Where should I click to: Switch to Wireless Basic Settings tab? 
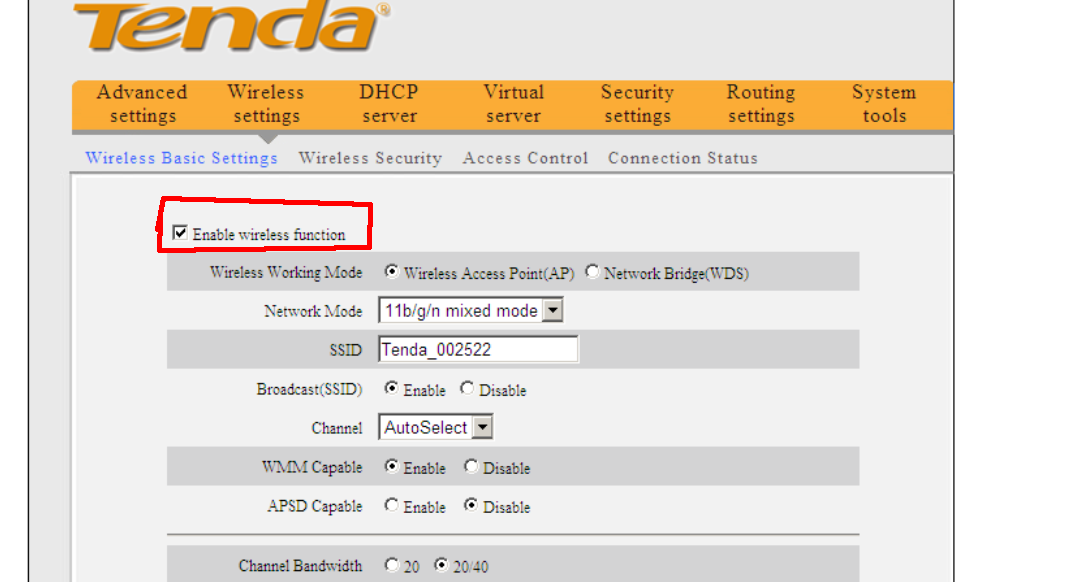point(182,158)
